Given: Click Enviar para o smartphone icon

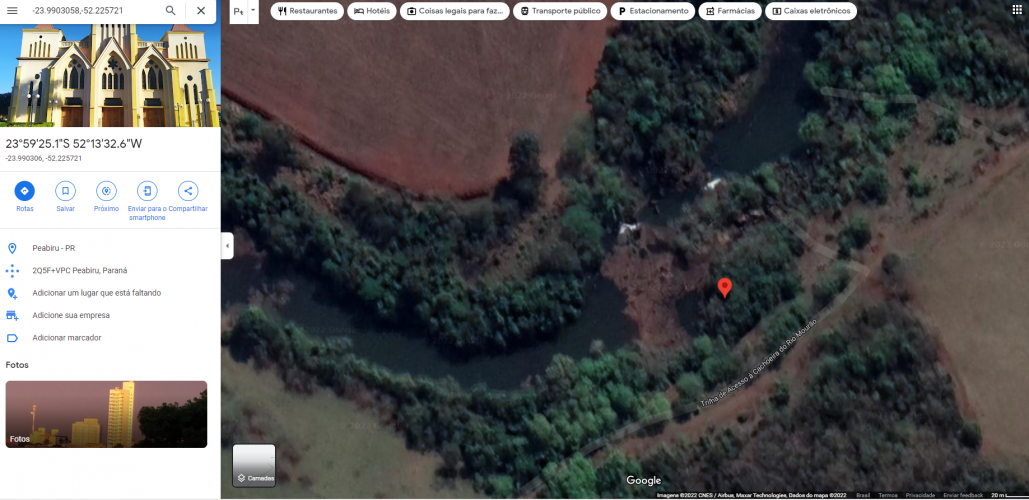Looking at the screenshot, I should (147, 191).
